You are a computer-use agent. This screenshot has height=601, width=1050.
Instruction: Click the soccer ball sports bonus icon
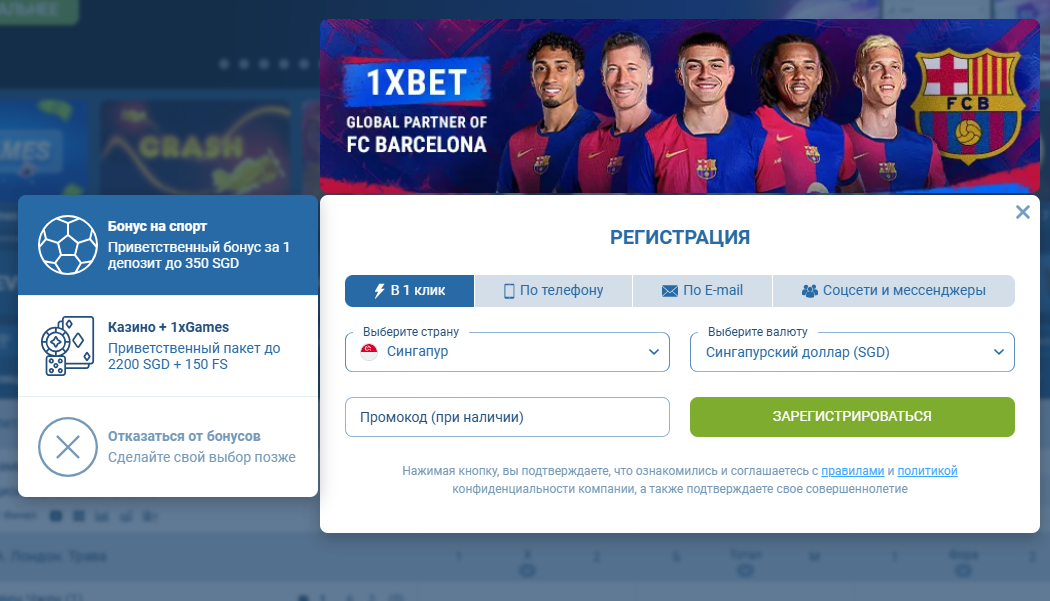pos(68,245)
